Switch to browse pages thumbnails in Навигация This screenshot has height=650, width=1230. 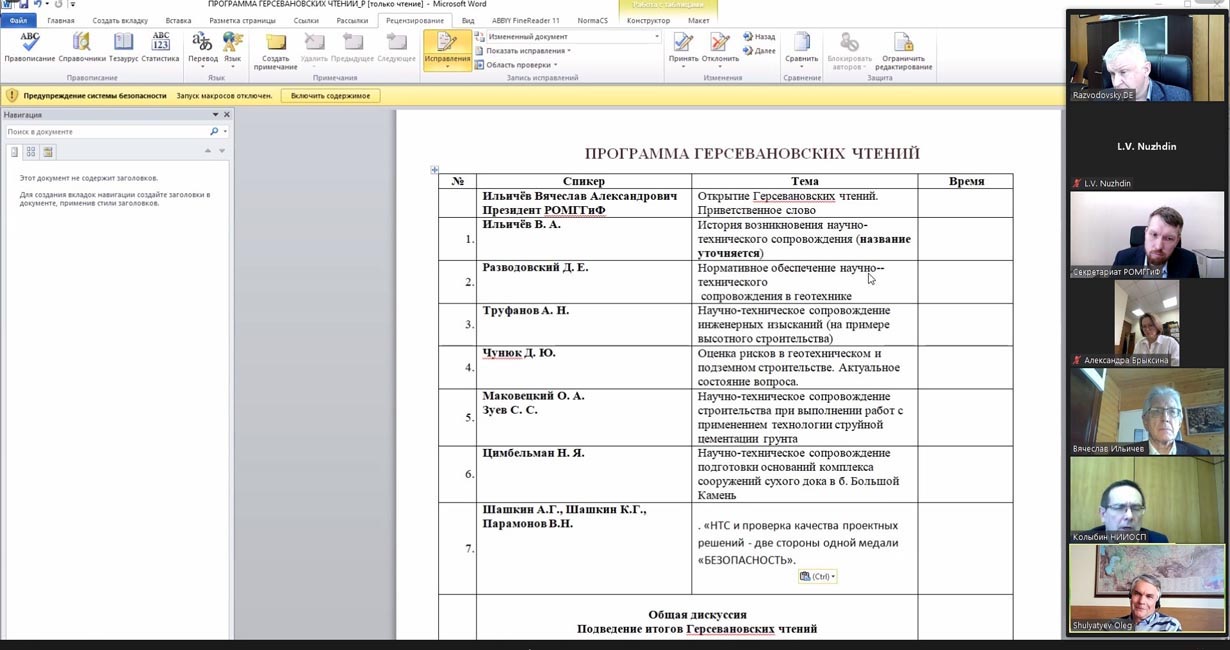[31, 152]
